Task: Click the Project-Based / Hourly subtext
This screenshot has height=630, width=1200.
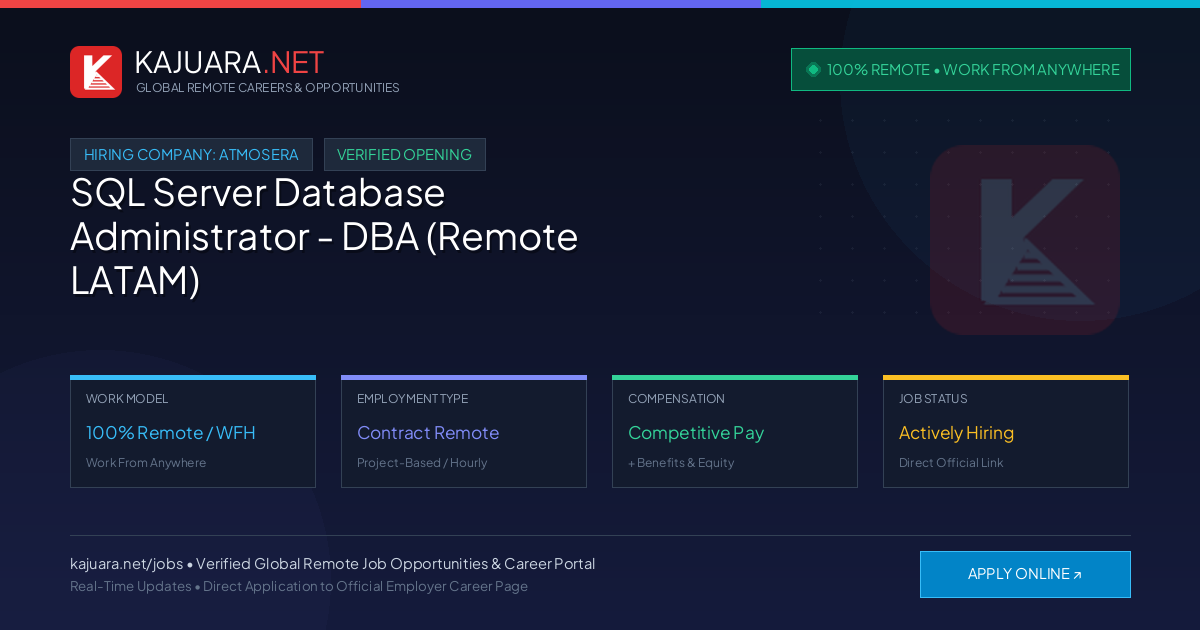Action: click(x=422, y=463)
